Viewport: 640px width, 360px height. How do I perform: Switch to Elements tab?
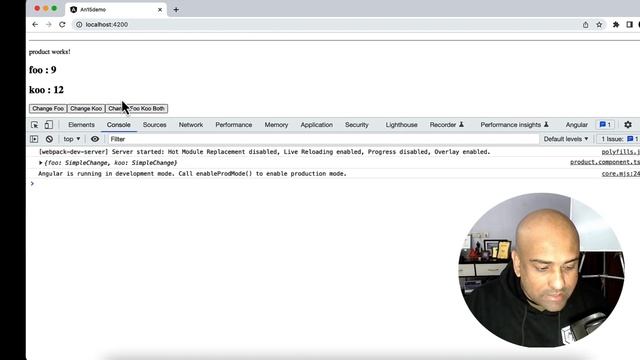click(81, 125)
